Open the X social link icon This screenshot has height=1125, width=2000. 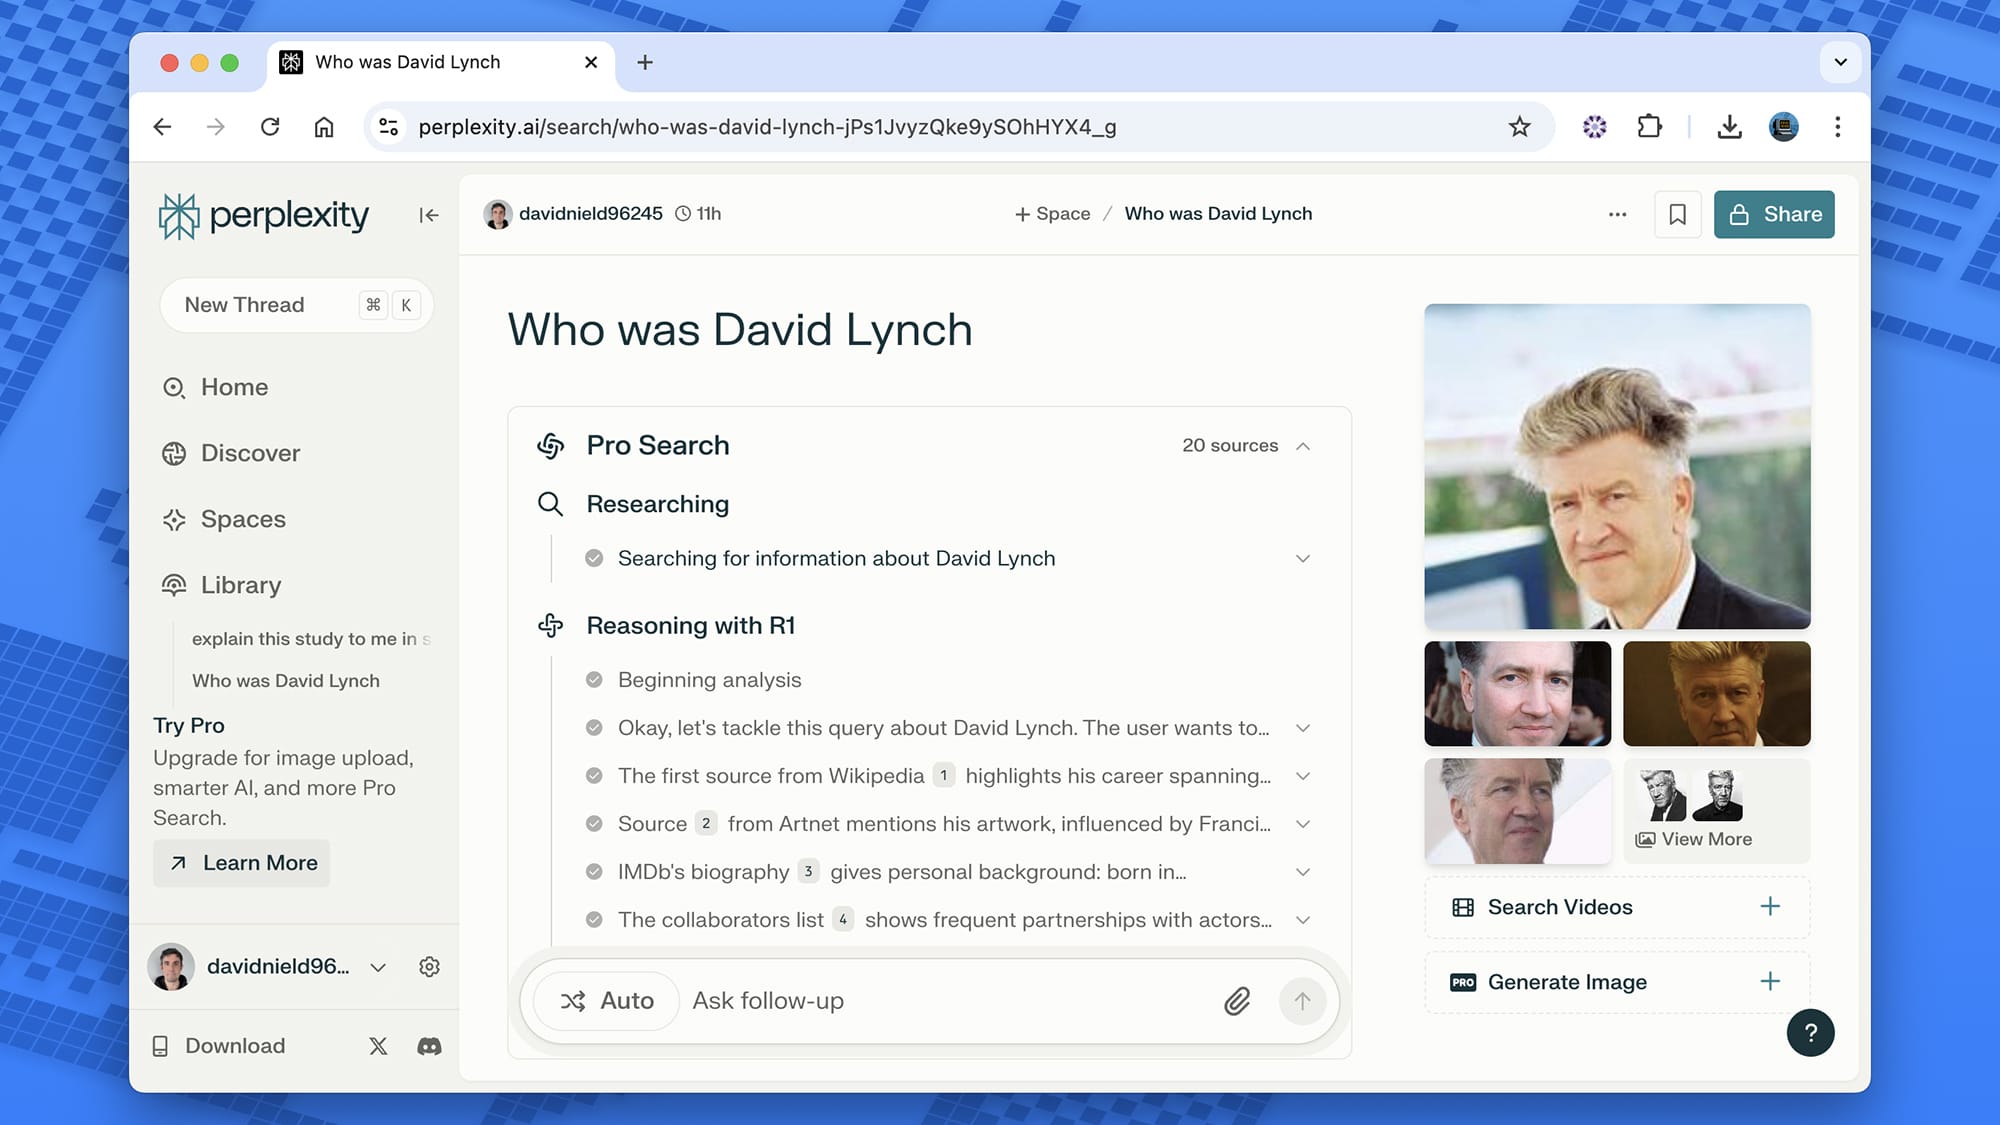coord(378,1046)
